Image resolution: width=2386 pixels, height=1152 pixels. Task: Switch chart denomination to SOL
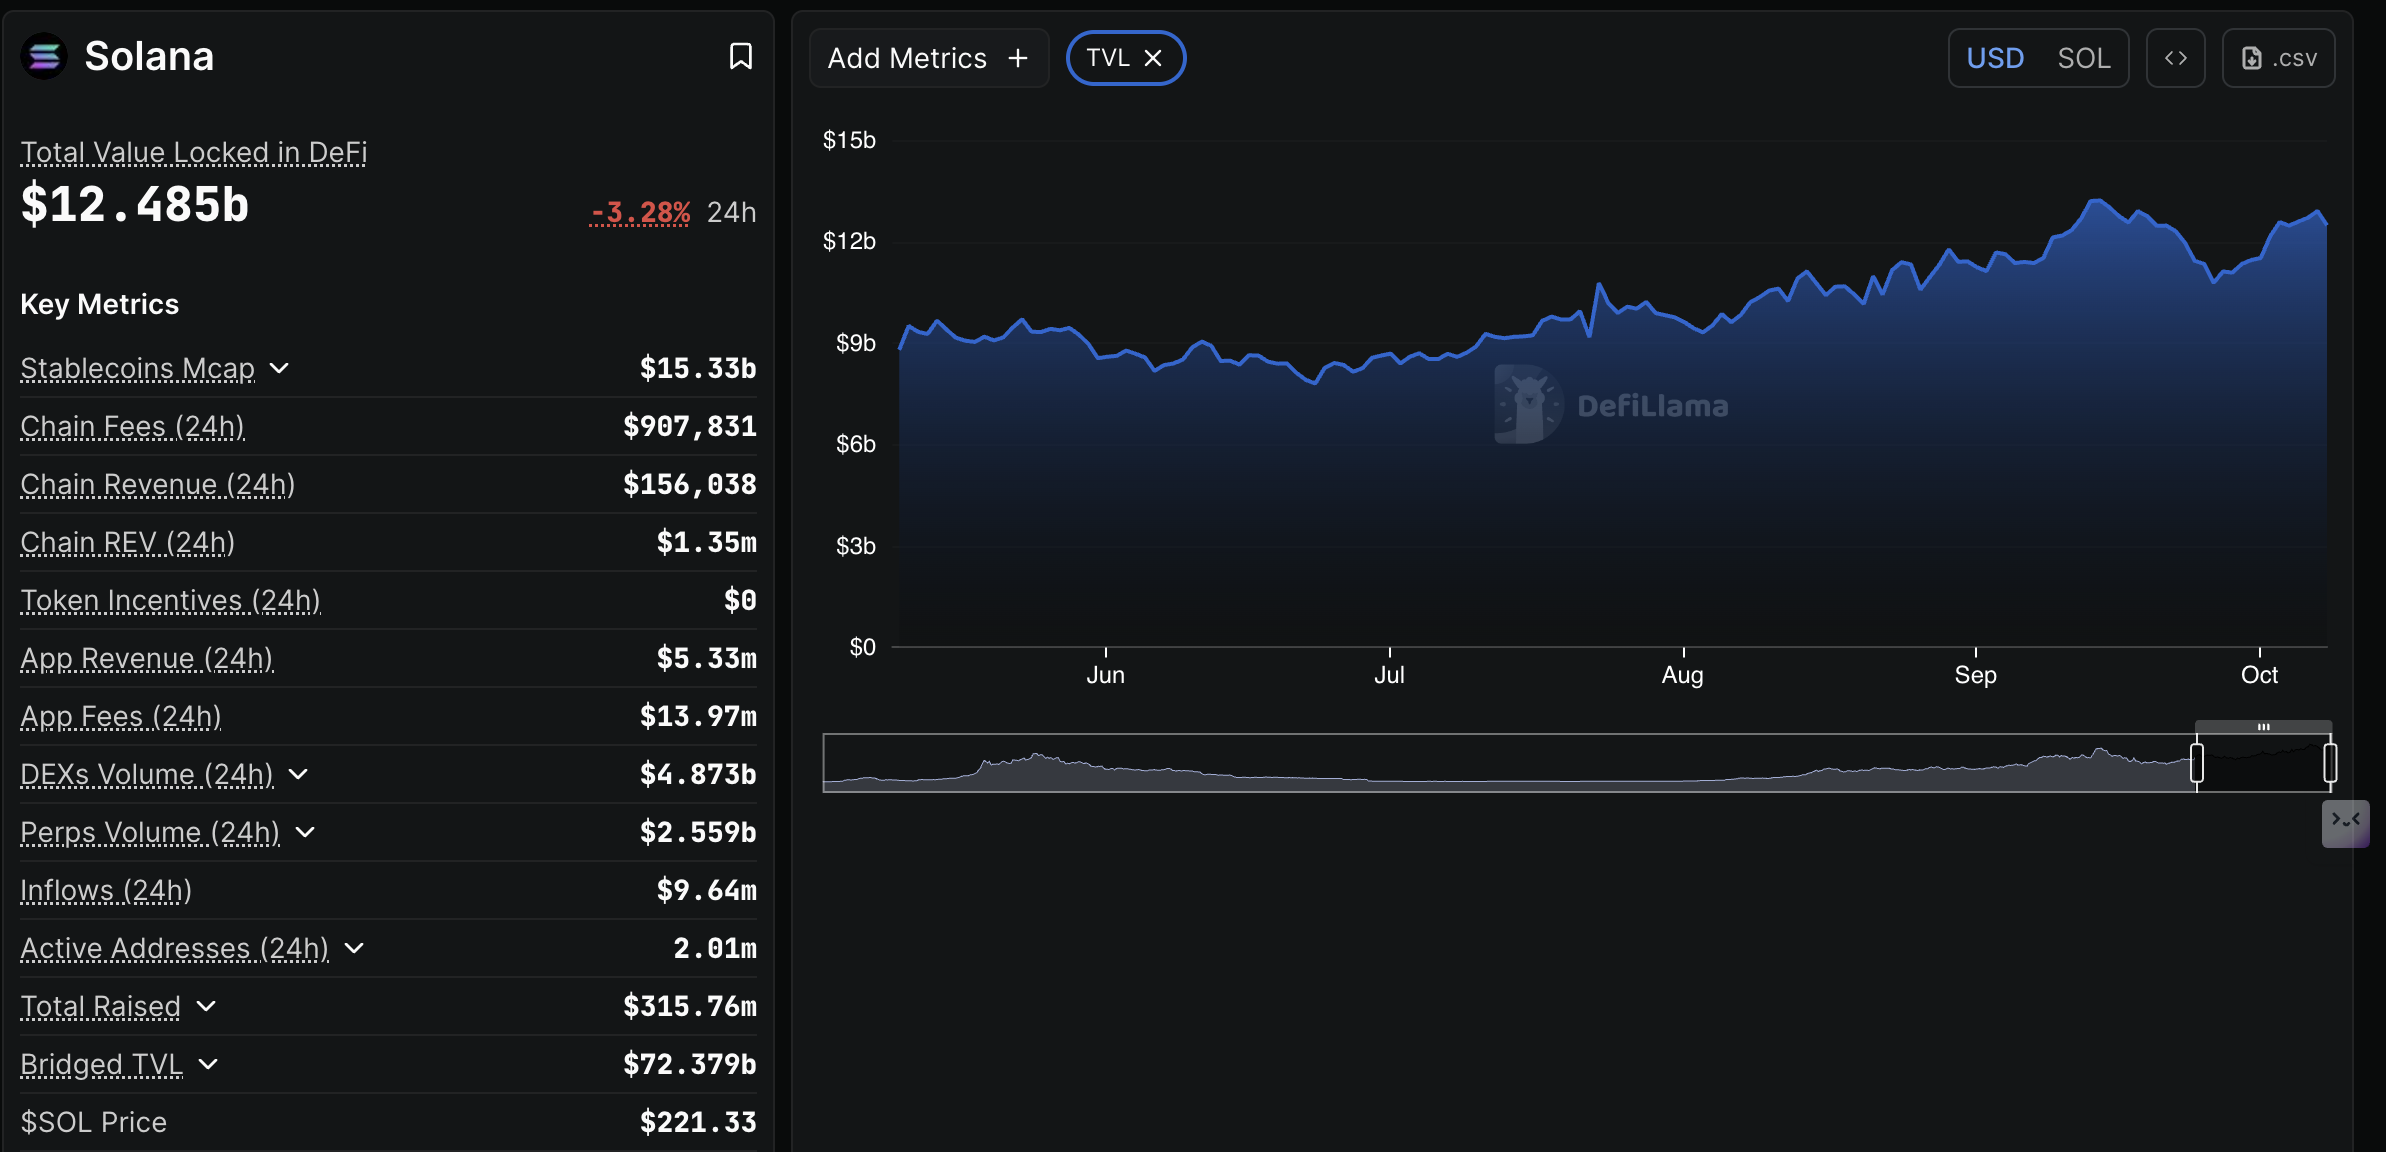coord(2083,58)
